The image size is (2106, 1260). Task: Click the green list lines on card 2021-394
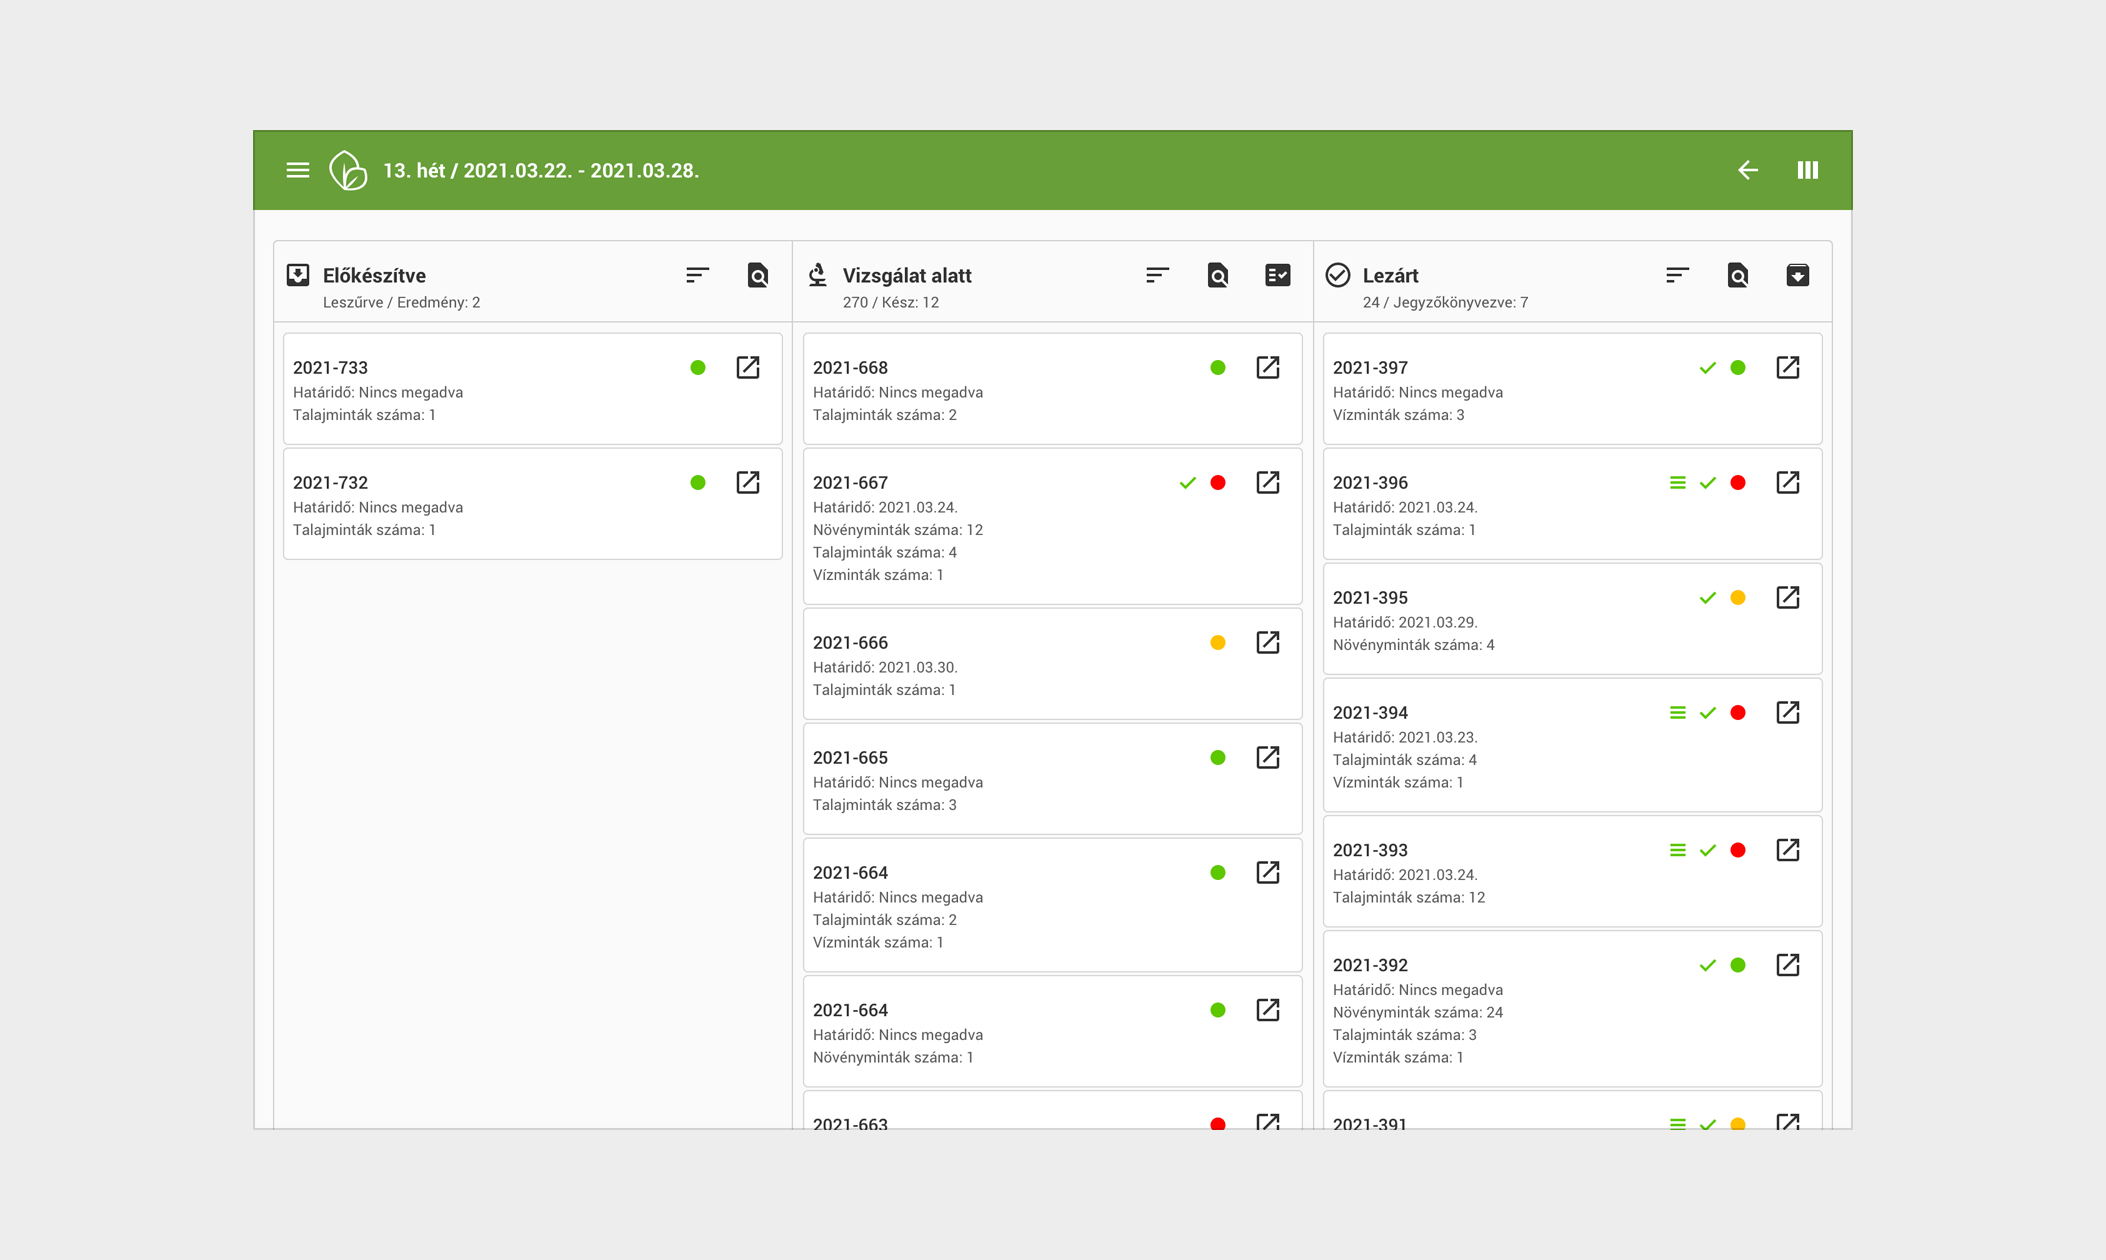(1677, 713)
